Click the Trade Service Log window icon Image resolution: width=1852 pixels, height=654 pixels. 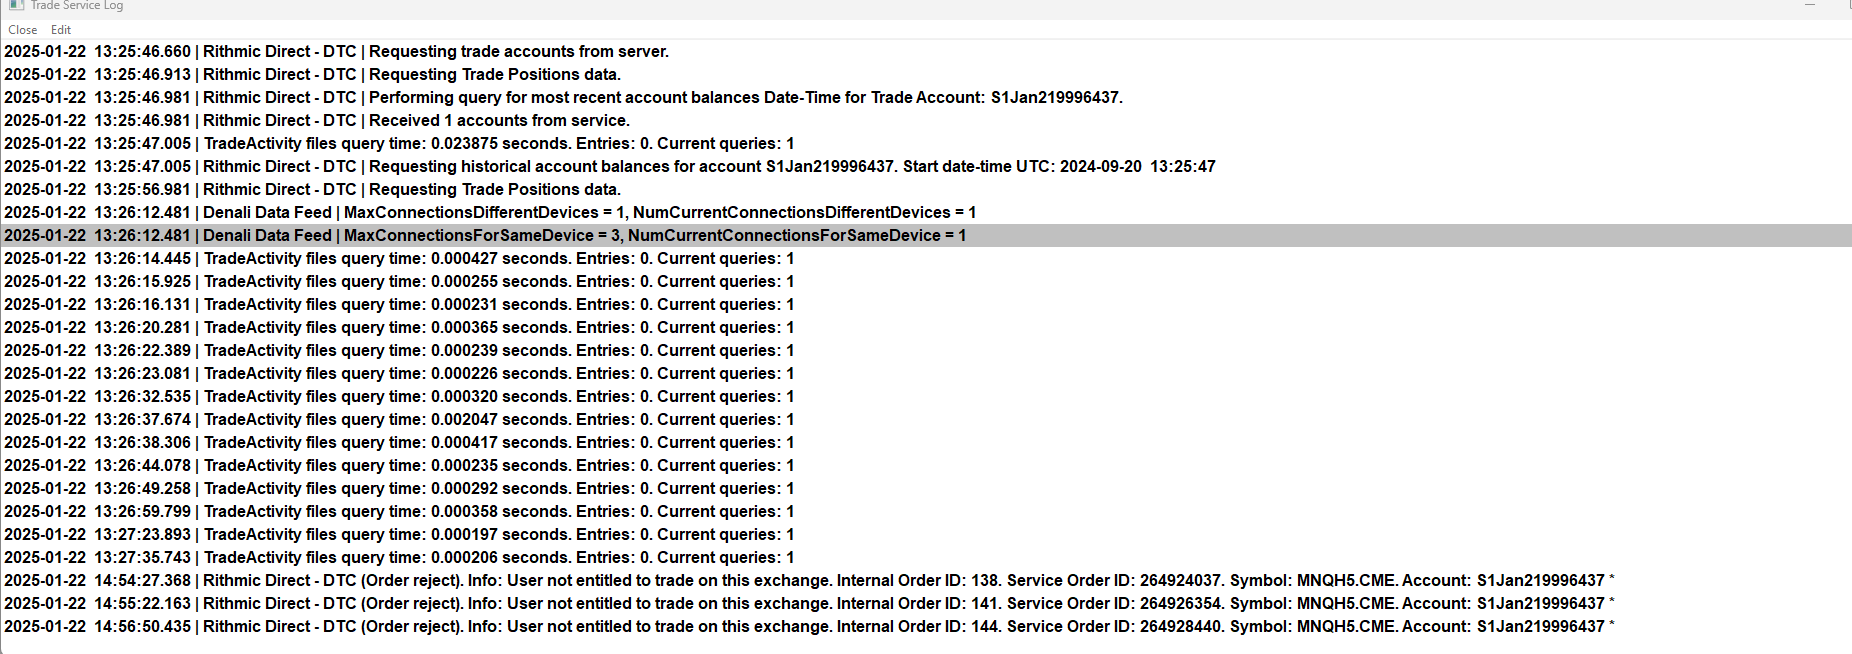[16, 5]
